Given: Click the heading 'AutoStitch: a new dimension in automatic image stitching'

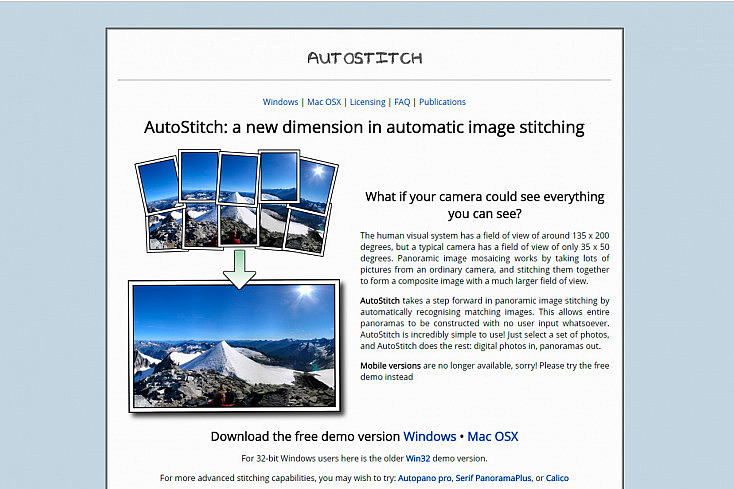Looking at the screenshot, I should 364,127.
